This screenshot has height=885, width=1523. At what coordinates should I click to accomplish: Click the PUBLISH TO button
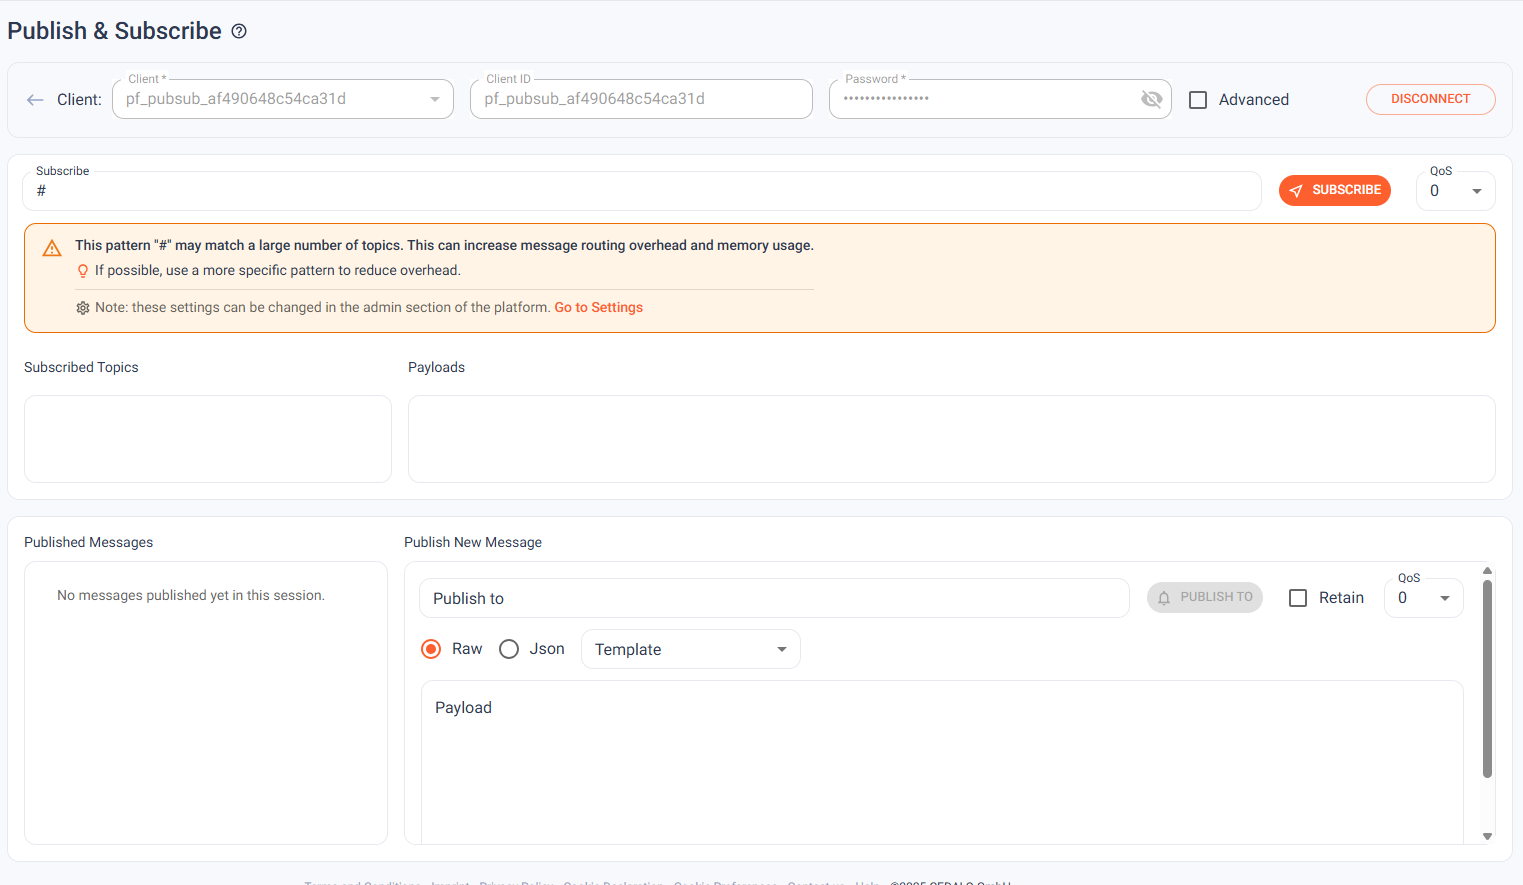(1204, 597)
